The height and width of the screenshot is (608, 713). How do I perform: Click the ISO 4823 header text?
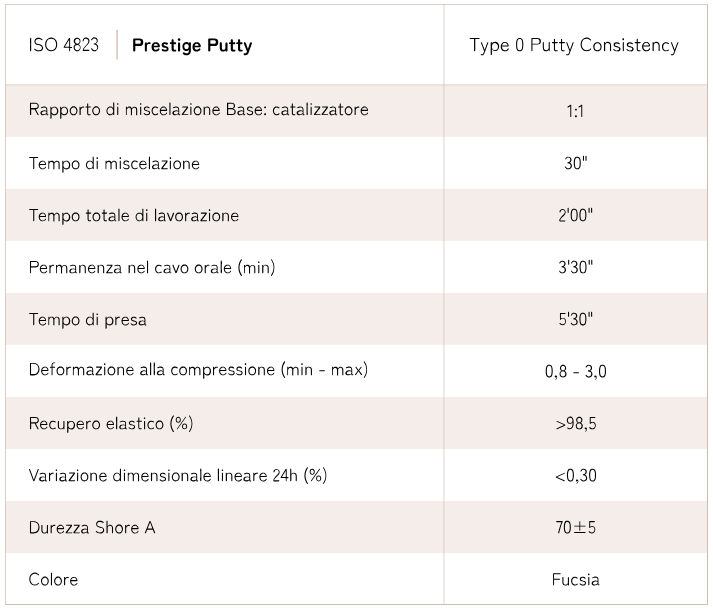[x=64, y=45]
